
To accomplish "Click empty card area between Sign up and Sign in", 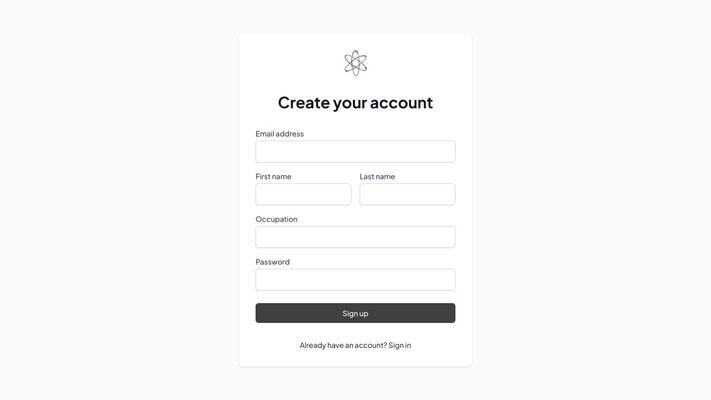I will point(355,332).
